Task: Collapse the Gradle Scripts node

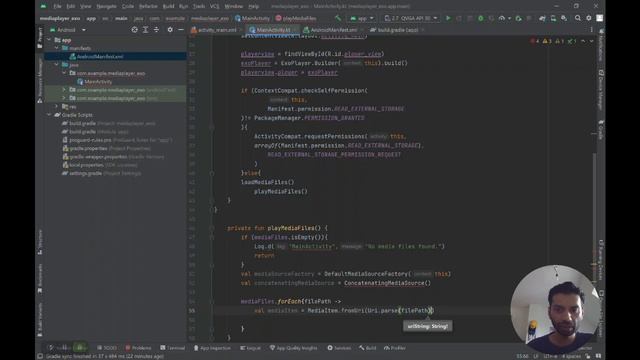Action: [x=49, y=115]
